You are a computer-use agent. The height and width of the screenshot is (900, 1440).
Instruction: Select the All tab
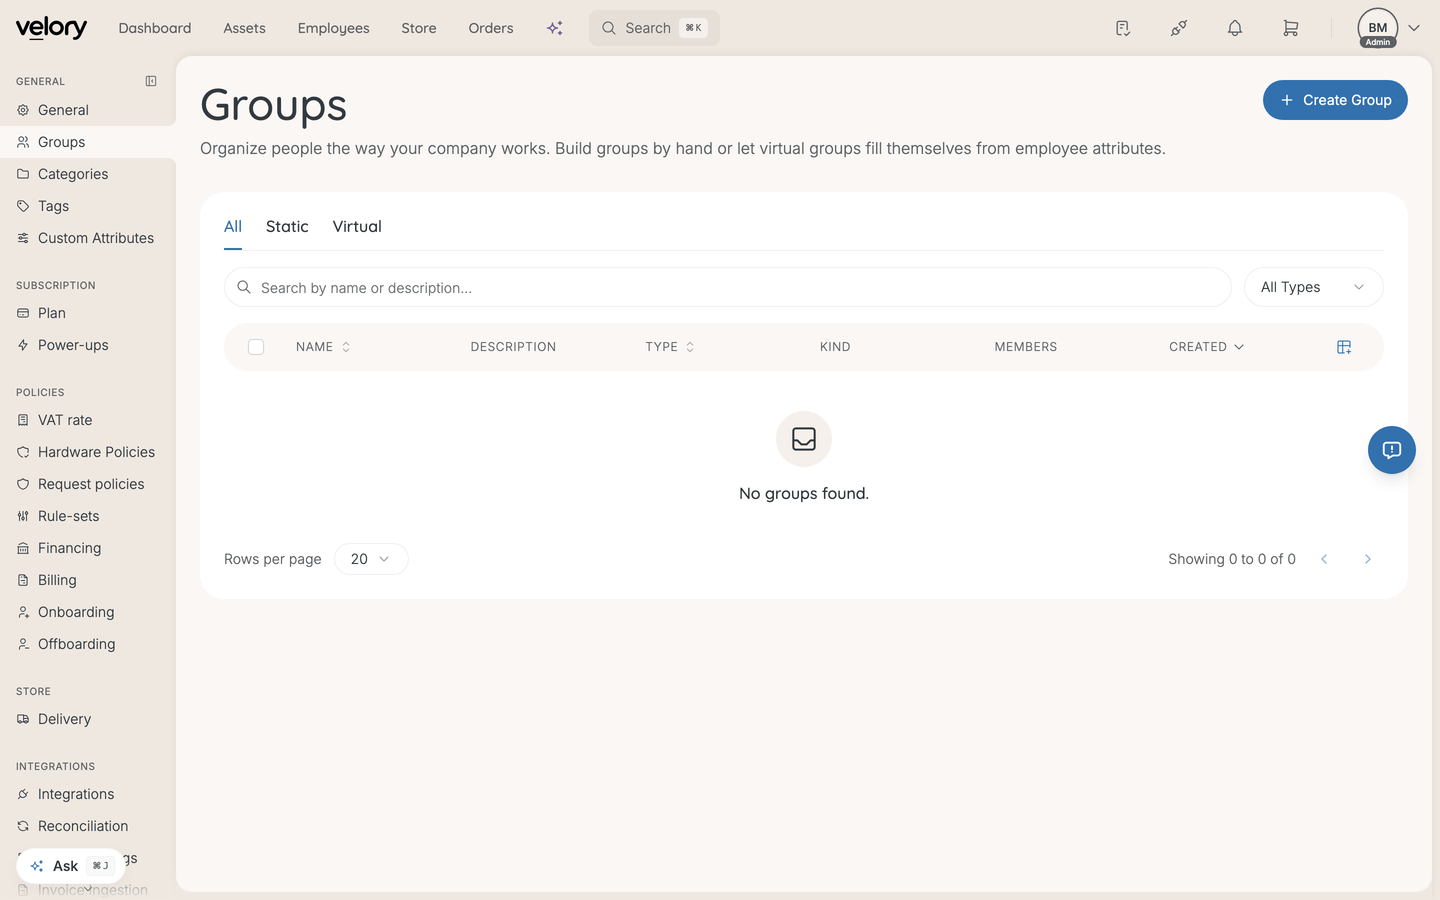233,226
